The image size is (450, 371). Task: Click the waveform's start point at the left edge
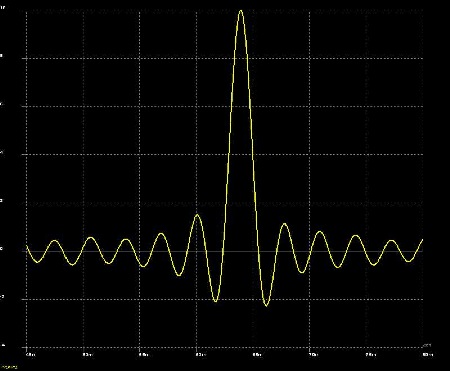(x=27, y=247)
